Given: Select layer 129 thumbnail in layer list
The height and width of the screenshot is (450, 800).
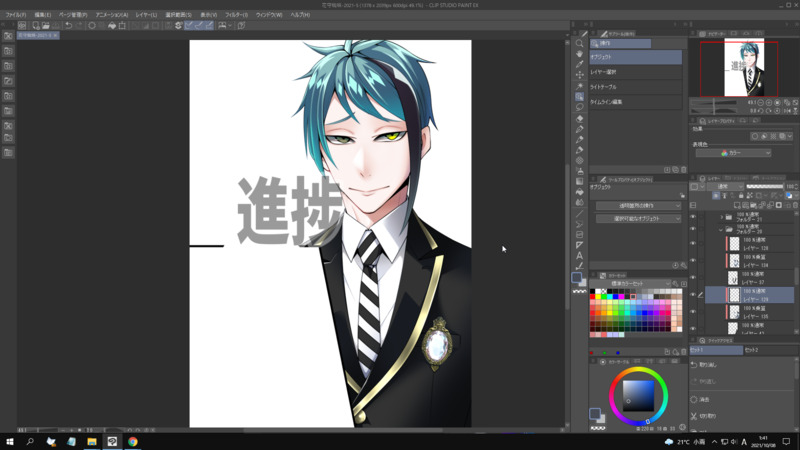Looking at the screenshot, I should [x=734, y=295].
